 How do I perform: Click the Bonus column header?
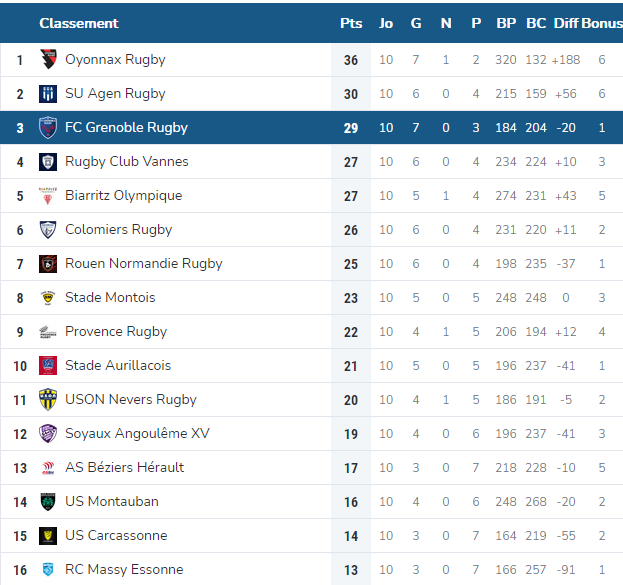tap(602, 23)
